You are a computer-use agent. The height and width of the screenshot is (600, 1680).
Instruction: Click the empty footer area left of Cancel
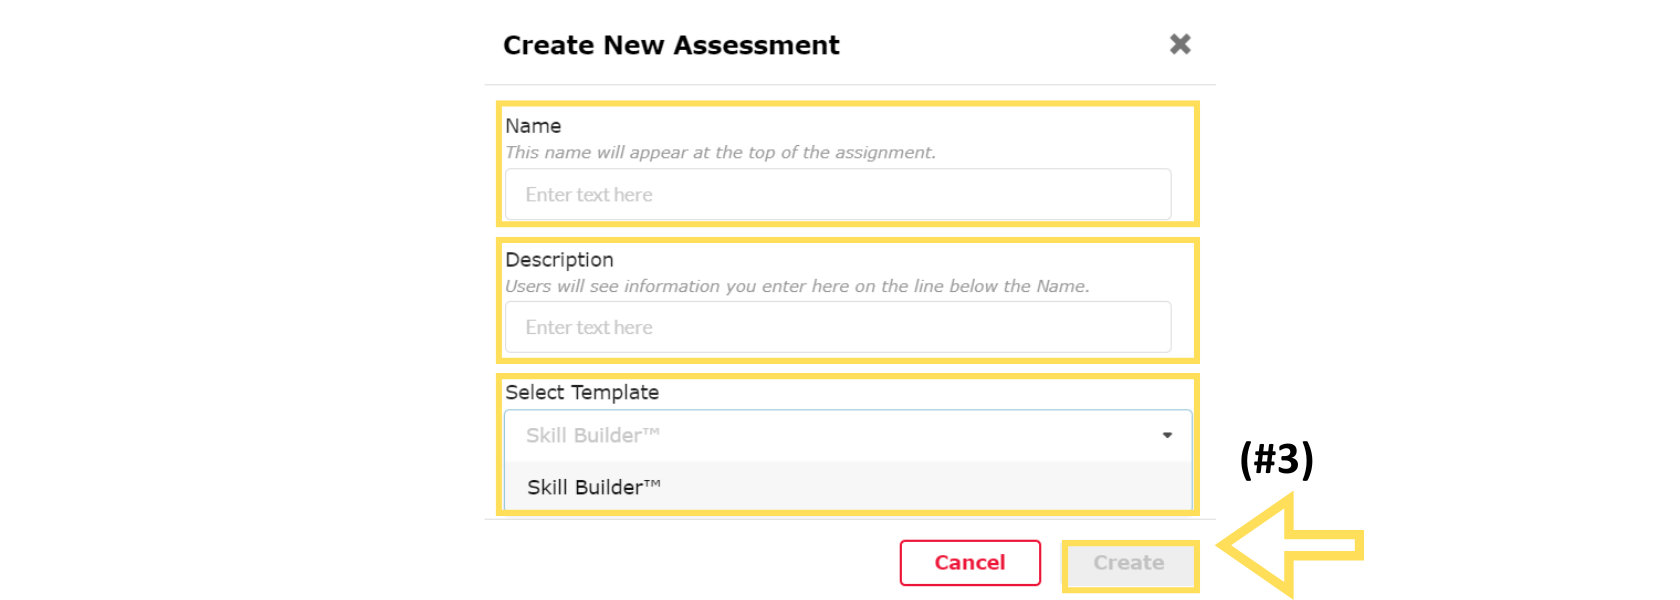coord(690,562)
